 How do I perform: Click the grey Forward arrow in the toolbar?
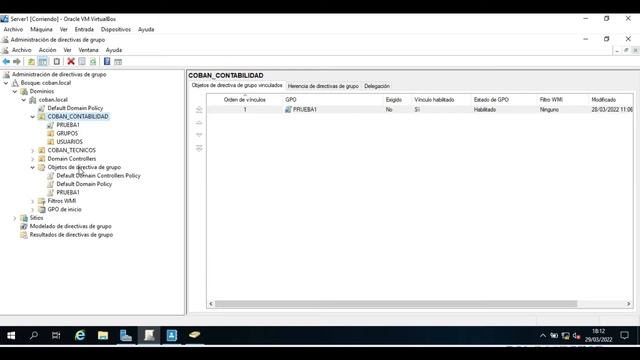click(17, 62)
